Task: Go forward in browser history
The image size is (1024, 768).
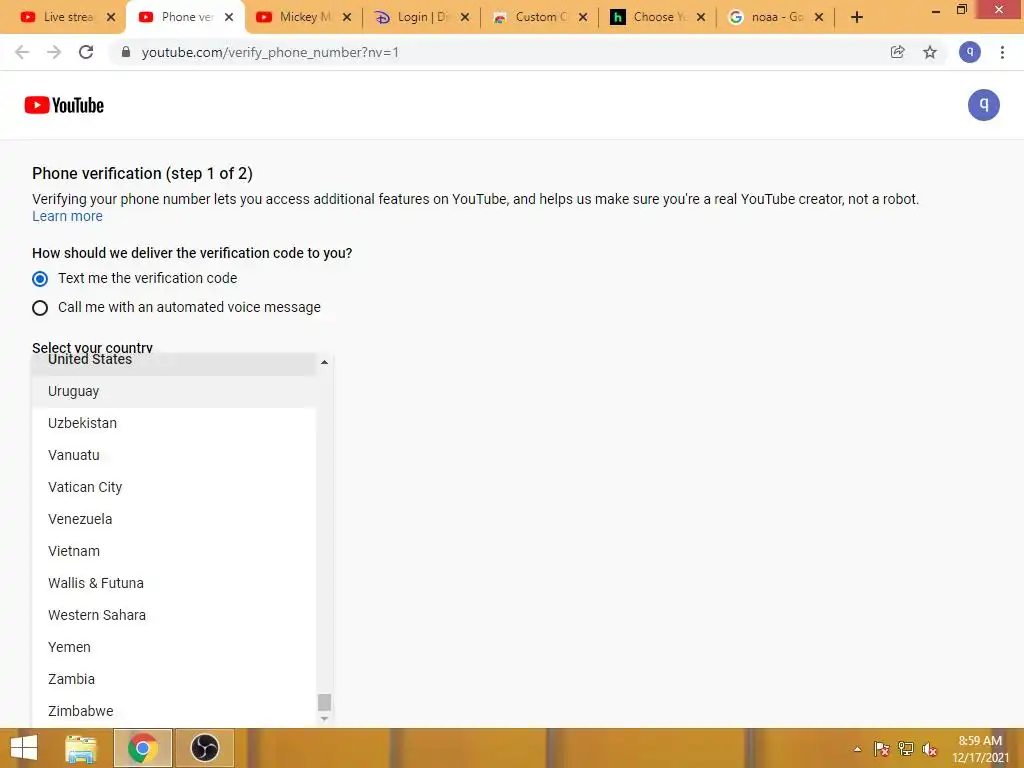Action: click(54, 52)
